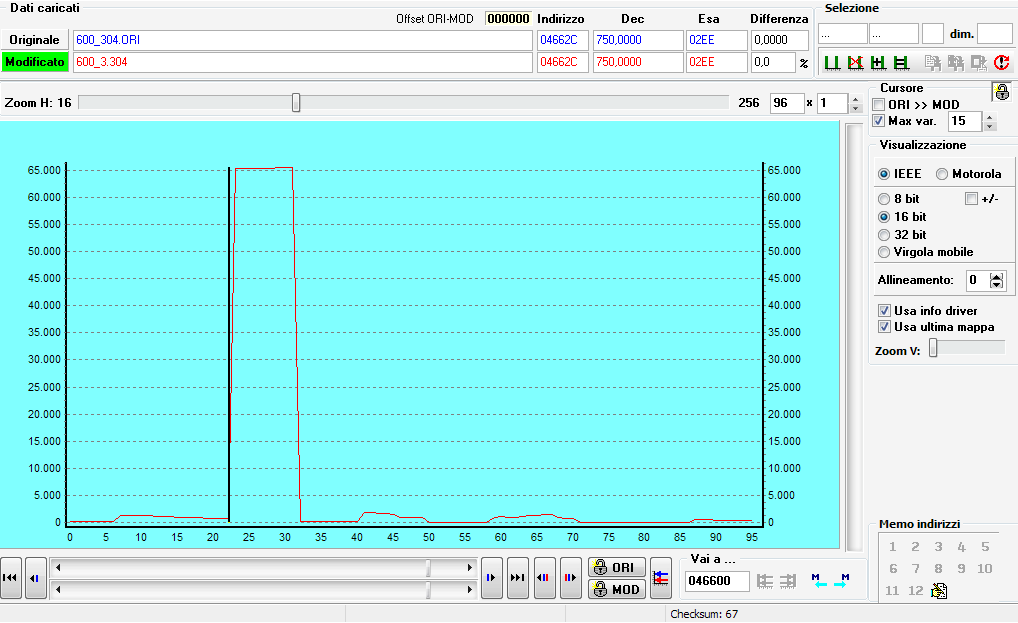The height and width of the screenshot is (623, 1018).
Task: Select the 32 bit radio option
Action: pos(884,235)
